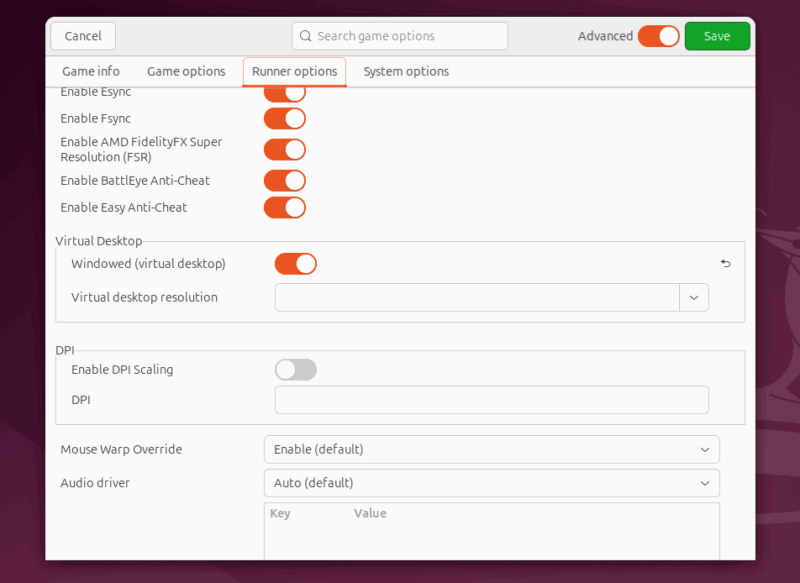Click the magnifier icon in the search bar

tap(306, 36)
